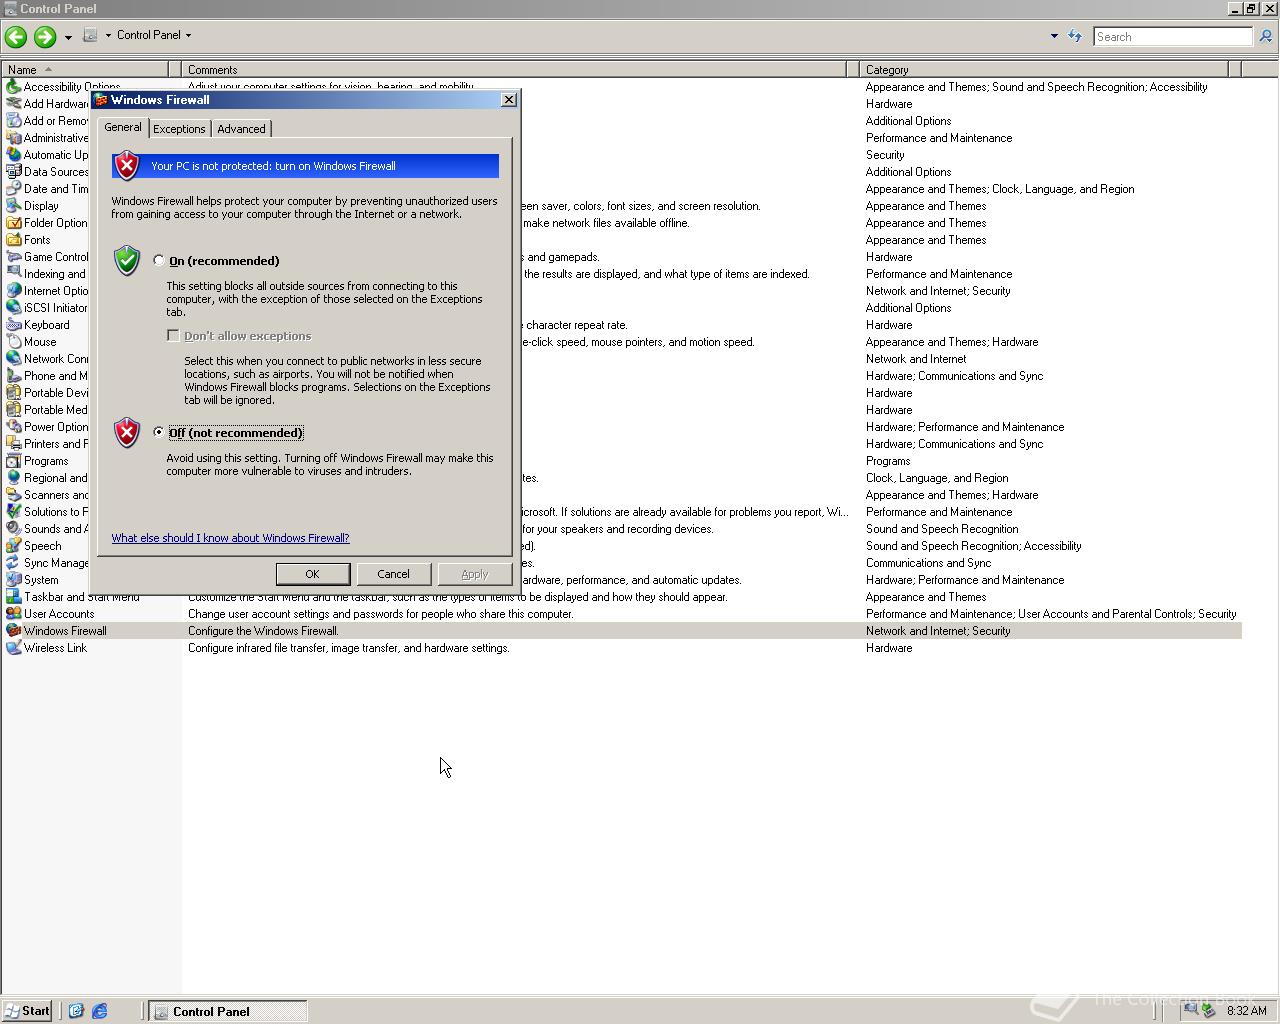This screenshot has width=1280, height=1024.
Task: Select the Folder Options icon
Action: (14, 223)
